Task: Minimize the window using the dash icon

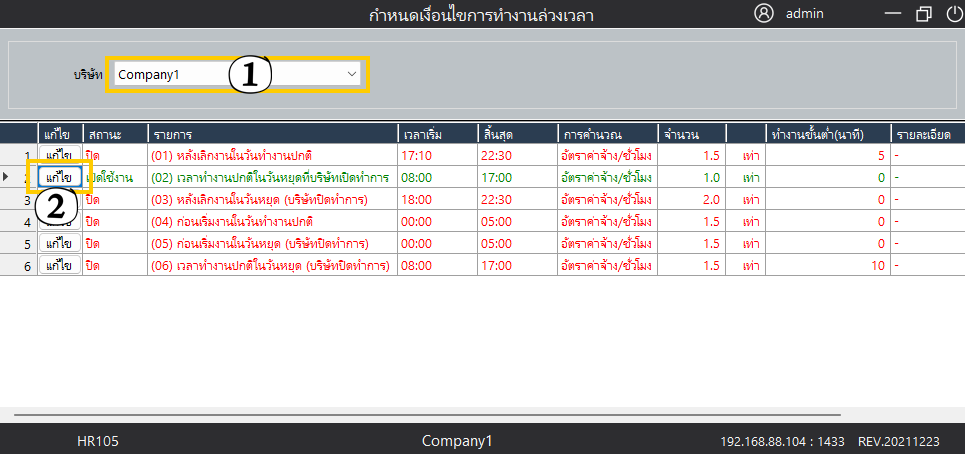Action: [894, 14]
